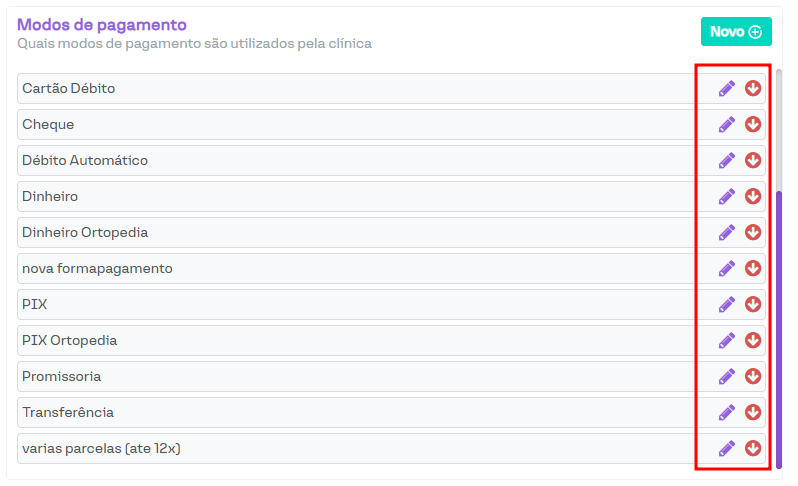Edit the Cheque payment mode

point(727,124)
